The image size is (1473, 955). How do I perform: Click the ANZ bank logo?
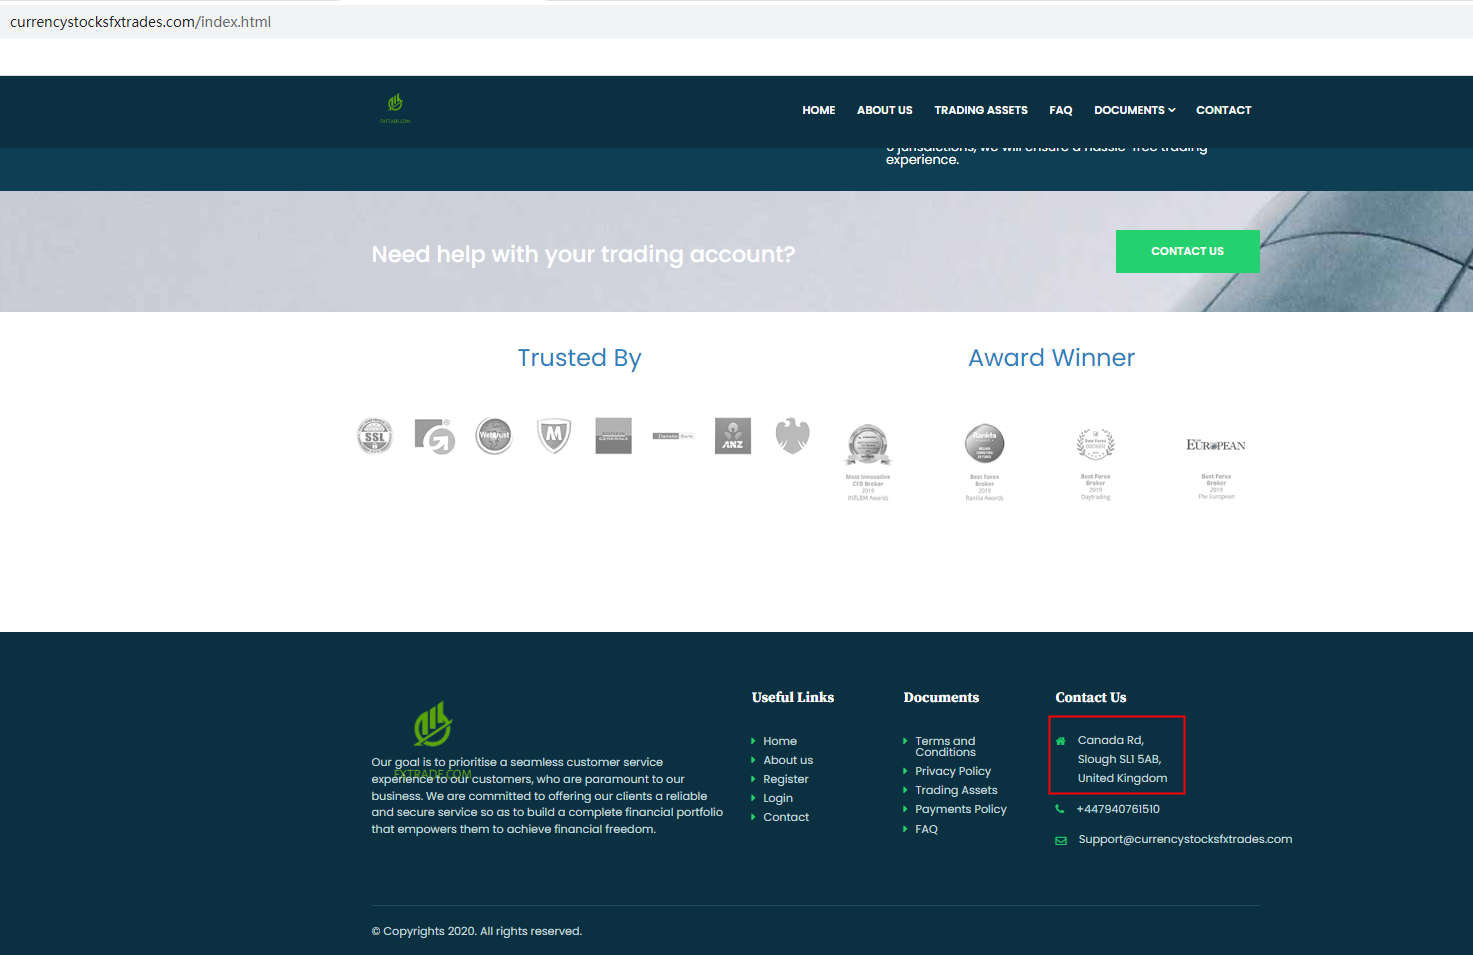coord(733,436)
